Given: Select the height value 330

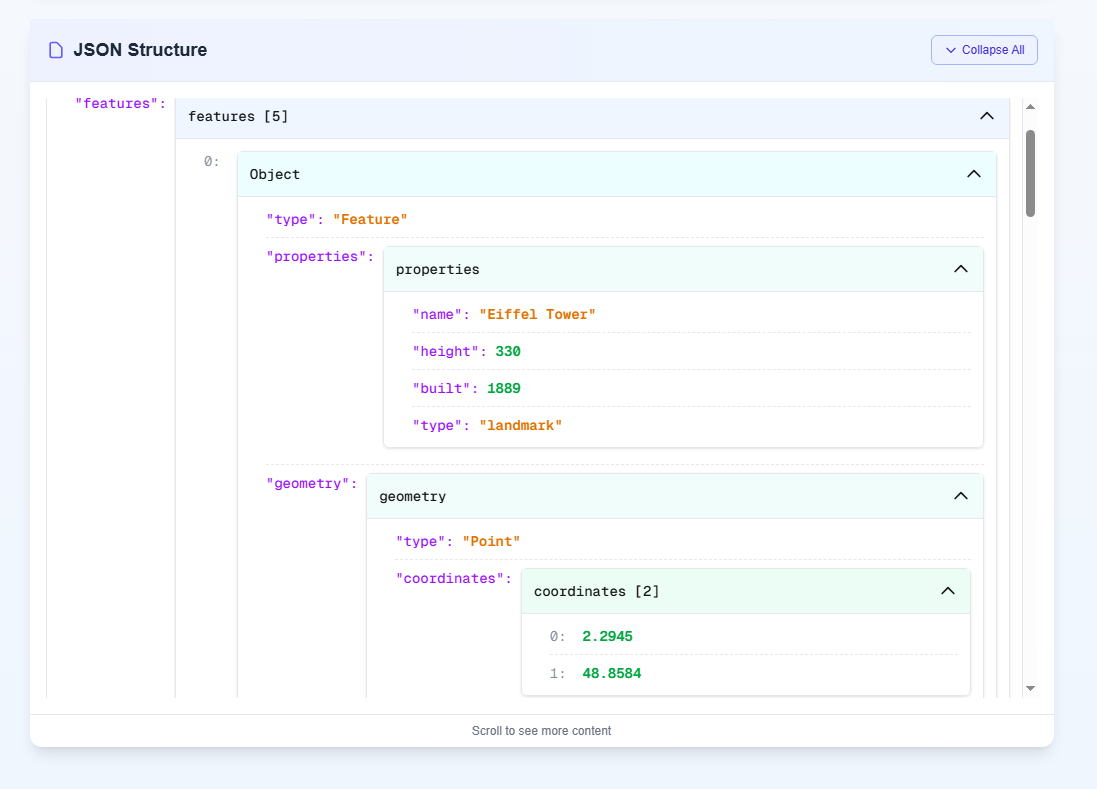Looking at the screenshot, I should (508, 352).
